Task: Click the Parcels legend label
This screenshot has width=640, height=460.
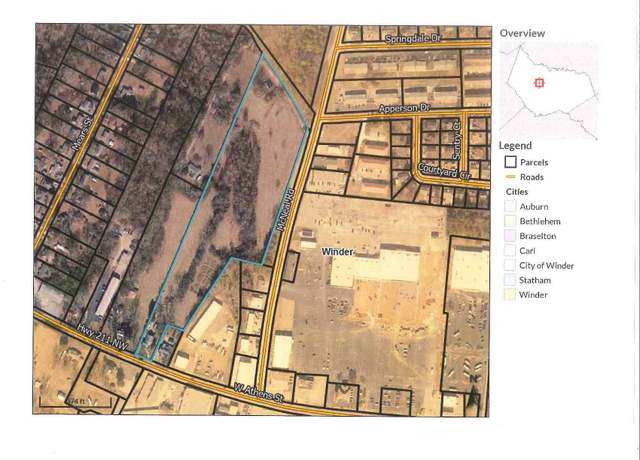Action: tap(534, 162)
